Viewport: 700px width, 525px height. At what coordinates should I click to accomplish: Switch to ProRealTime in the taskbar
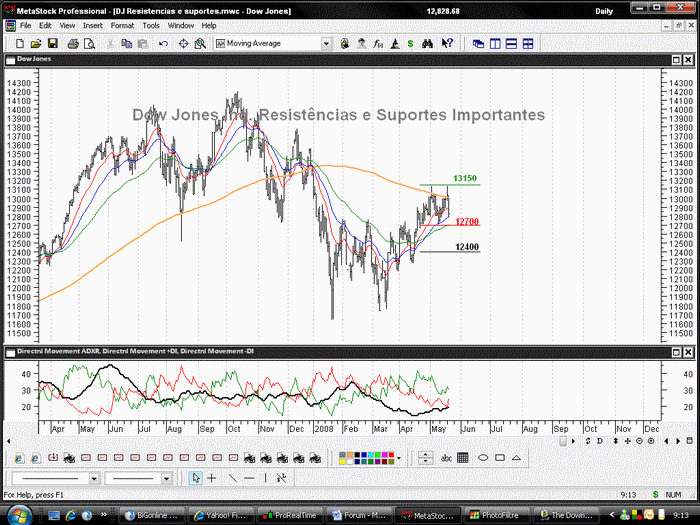290,515
